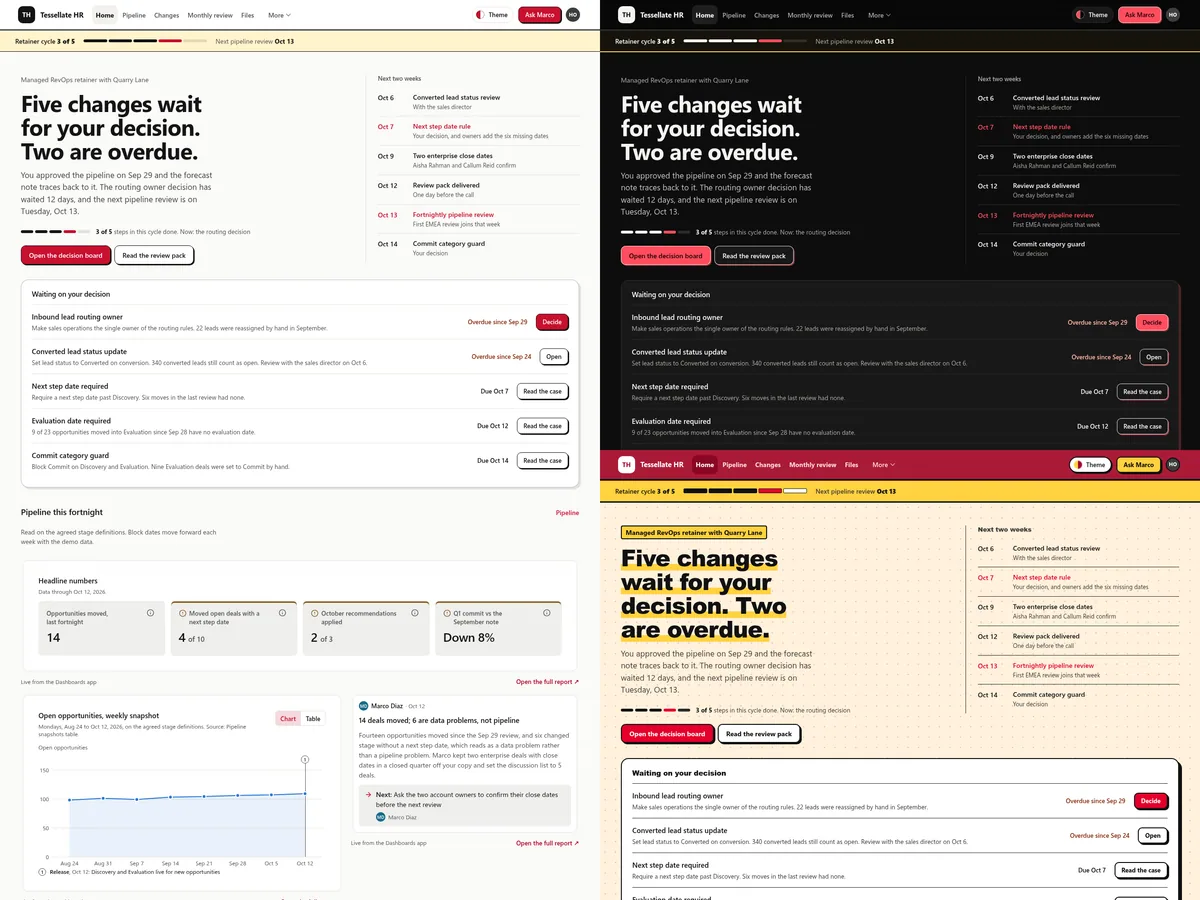Image resolution: width=1200 pixels, height=900 pixels.
Task: Click Down 8% value on Q1 commit card
Action: tap(469, 638)
